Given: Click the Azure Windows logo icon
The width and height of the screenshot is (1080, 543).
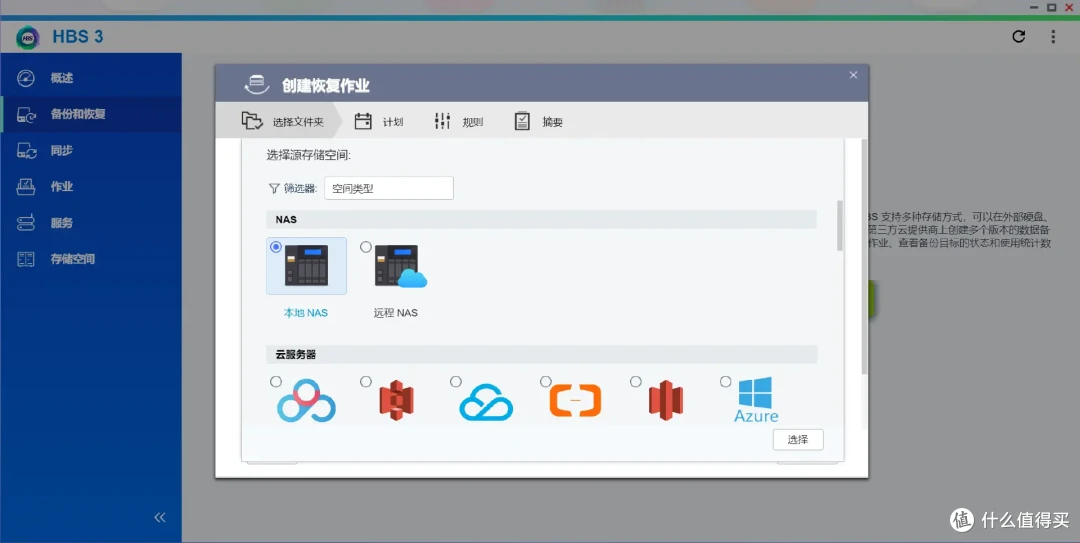Looking at the screenshot, I should pyautogui.click(x=756, y=400).
